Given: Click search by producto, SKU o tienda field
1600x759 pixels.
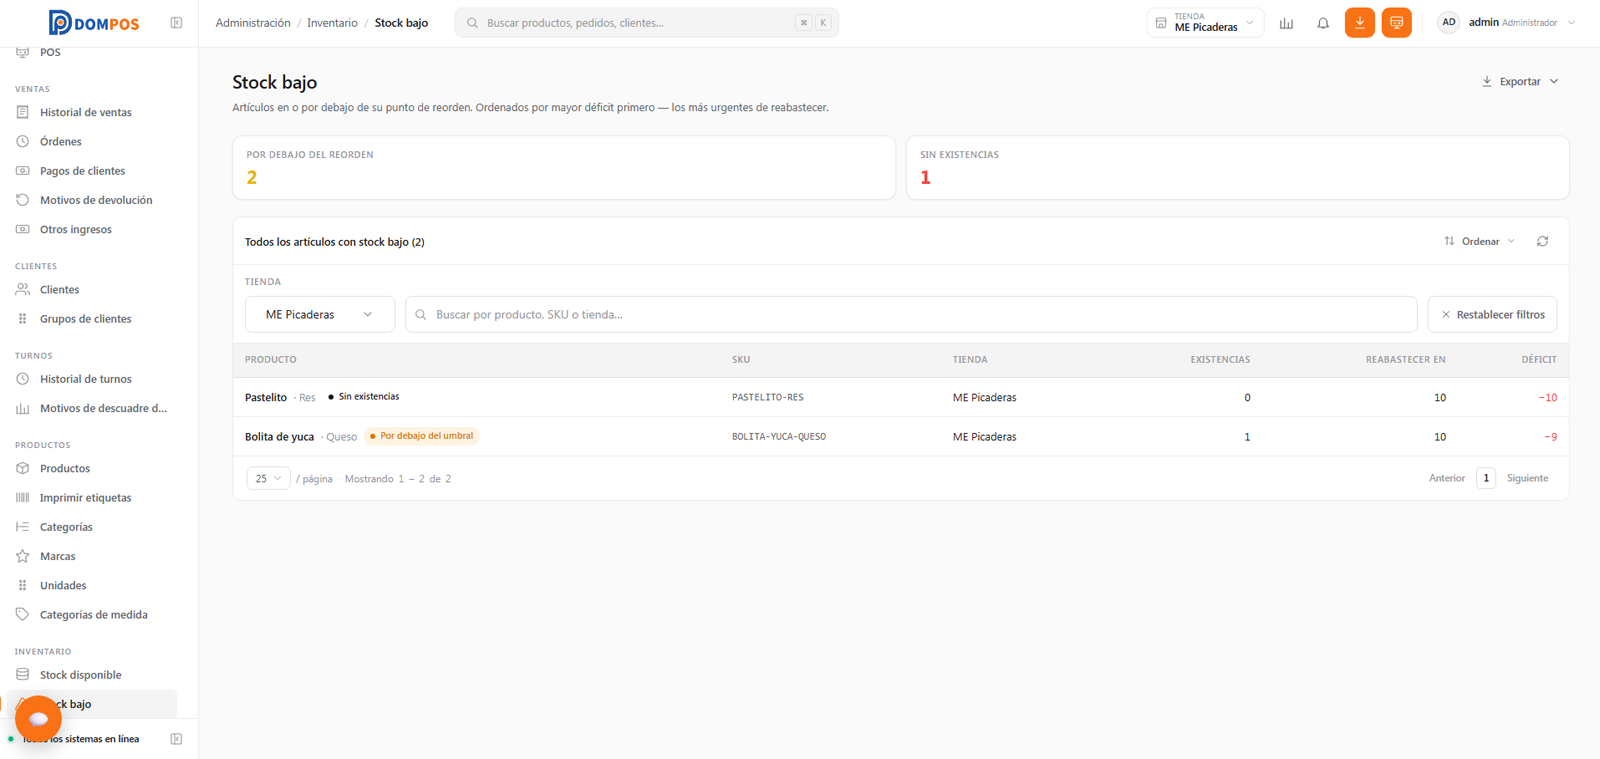Looking at the screenshot, I should point(911,314).
